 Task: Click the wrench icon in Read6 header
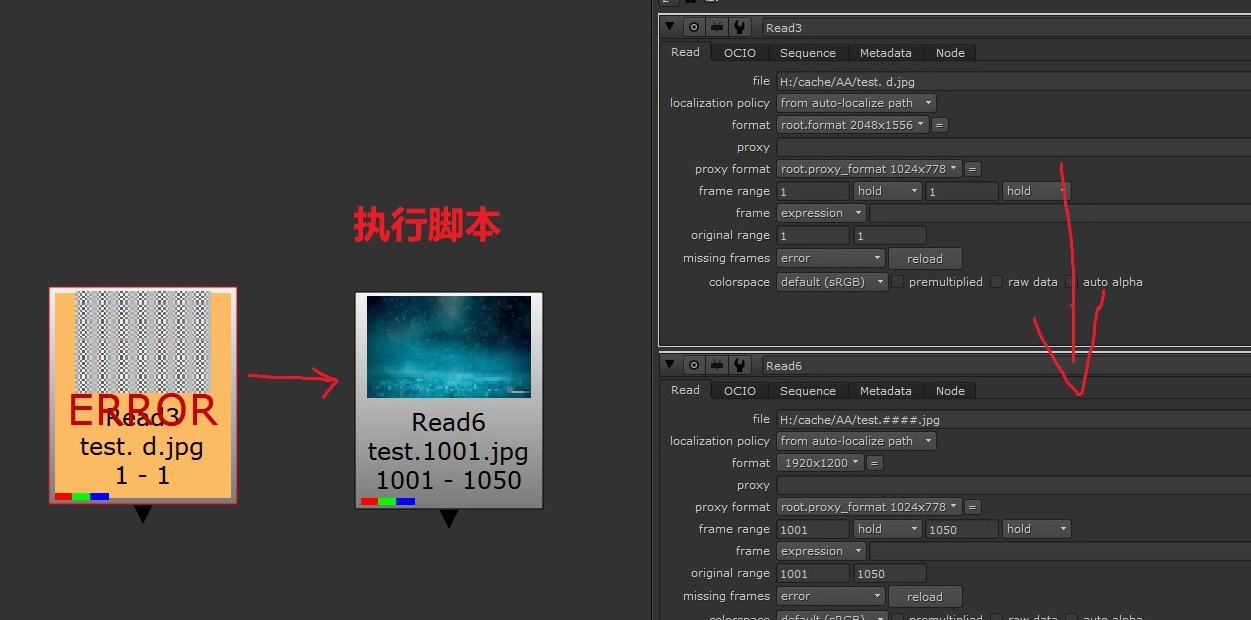(x=740, y=366)
